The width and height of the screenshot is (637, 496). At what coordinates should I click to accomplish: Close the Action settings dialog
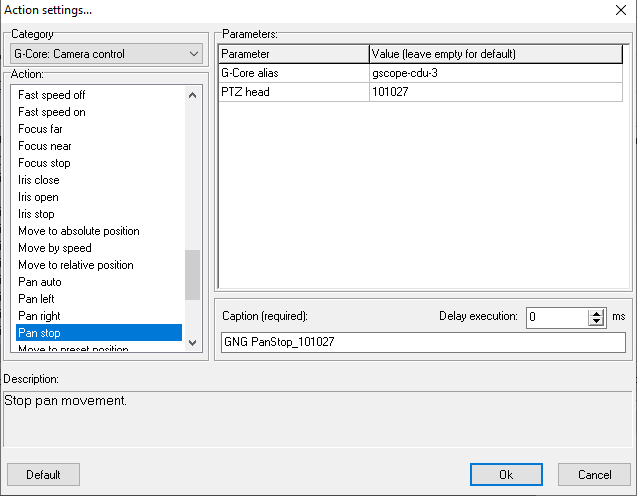[616, 10]
